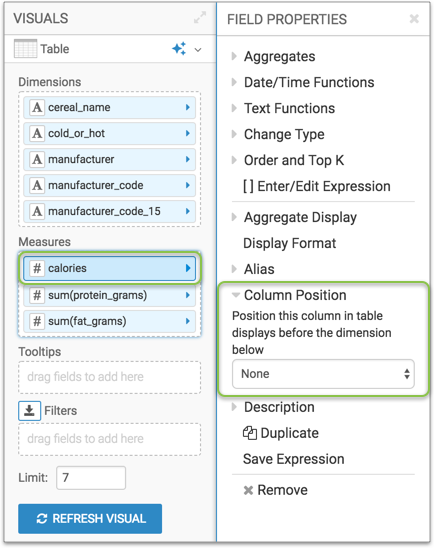Collapse the Column Position section

(289, 295)
